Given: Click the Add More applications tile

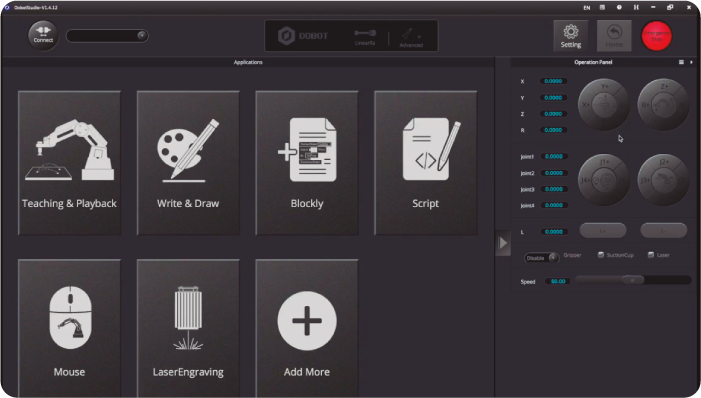Looking at the screenshot, I should 307,328.
